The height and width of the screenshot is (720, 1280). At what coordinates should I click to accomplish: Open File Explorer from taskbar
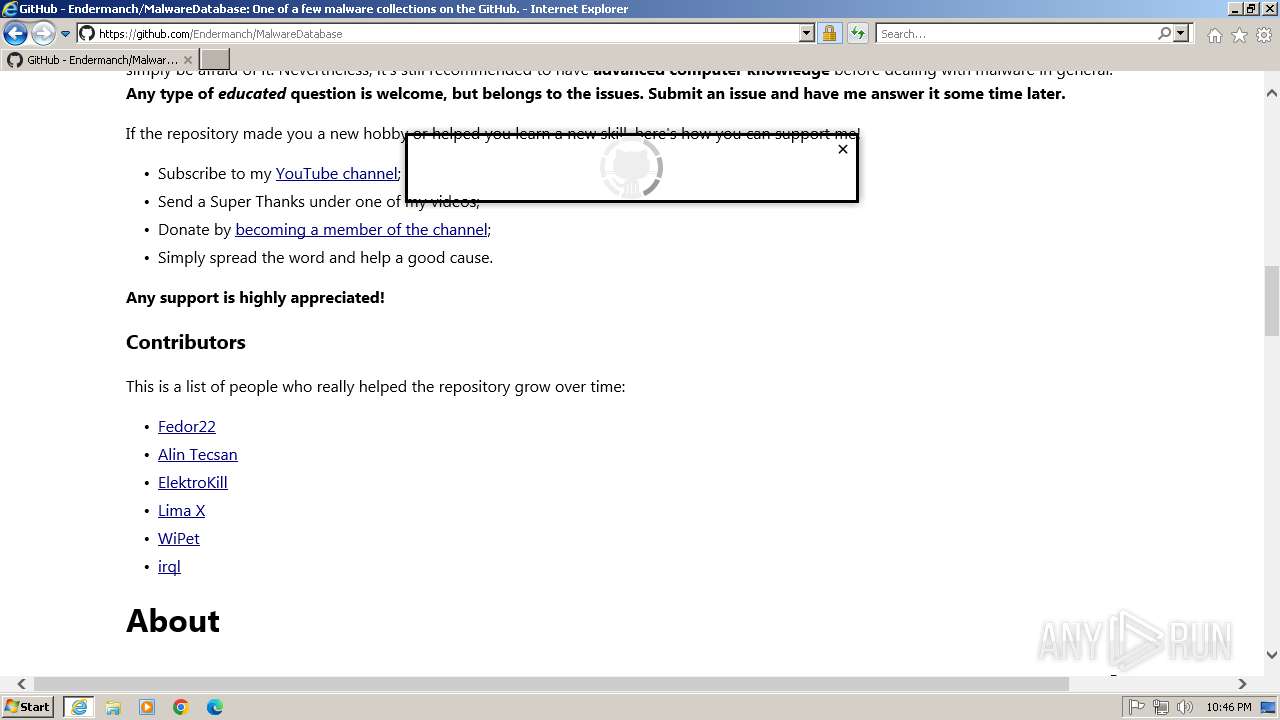[113, 707]
